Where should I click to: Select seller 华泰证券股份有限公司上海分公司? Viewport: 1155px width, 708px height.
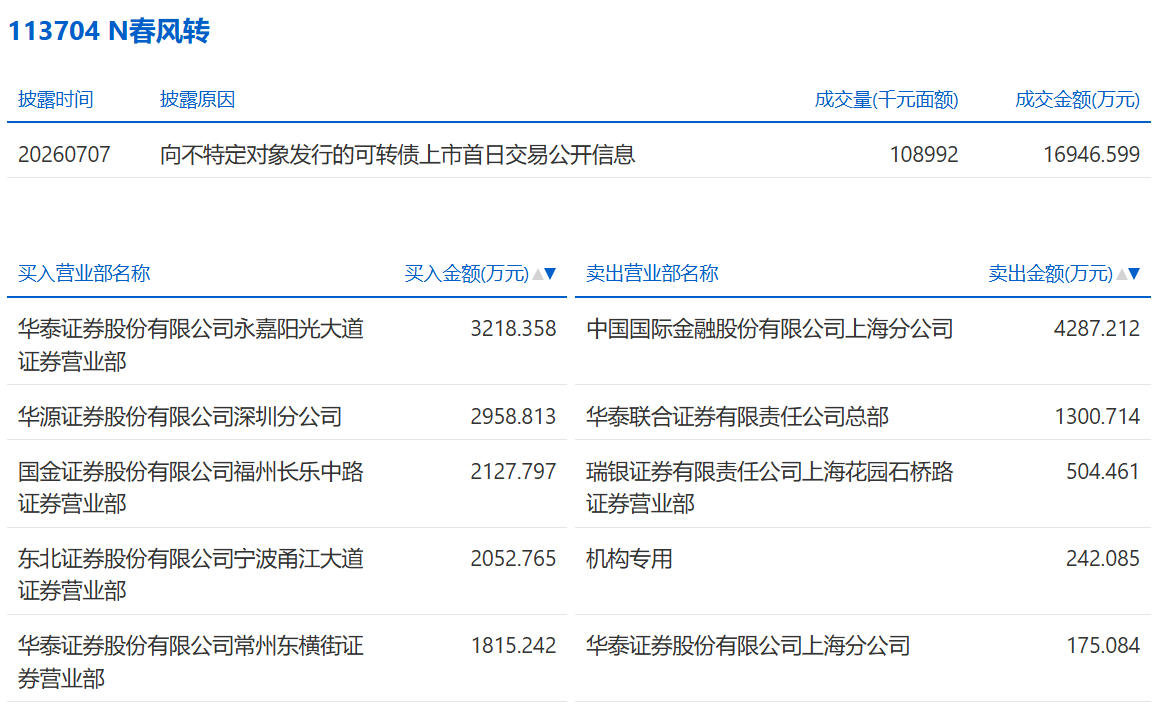point(748,646)
